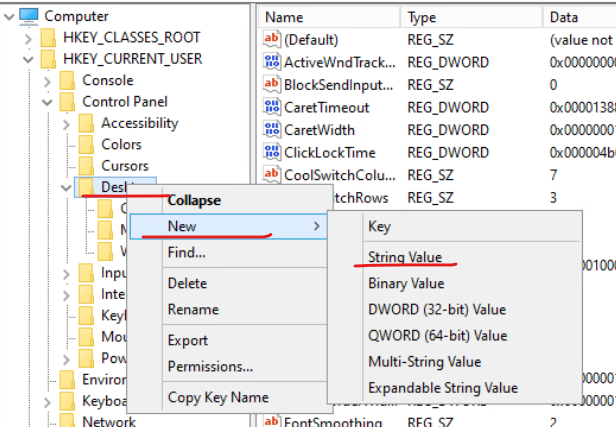Choose Collapse in the context menu

point(194,200)
